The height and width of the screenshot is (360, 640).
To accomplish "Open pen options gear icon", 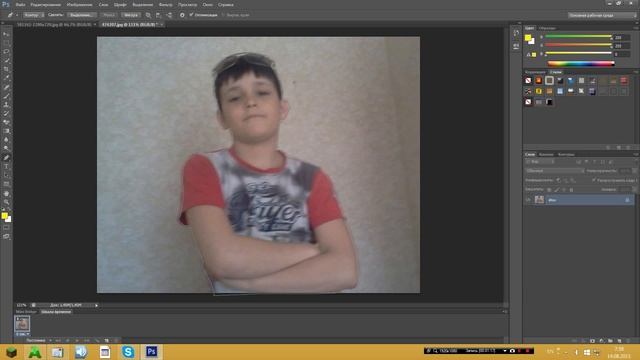I will point(182,15).
